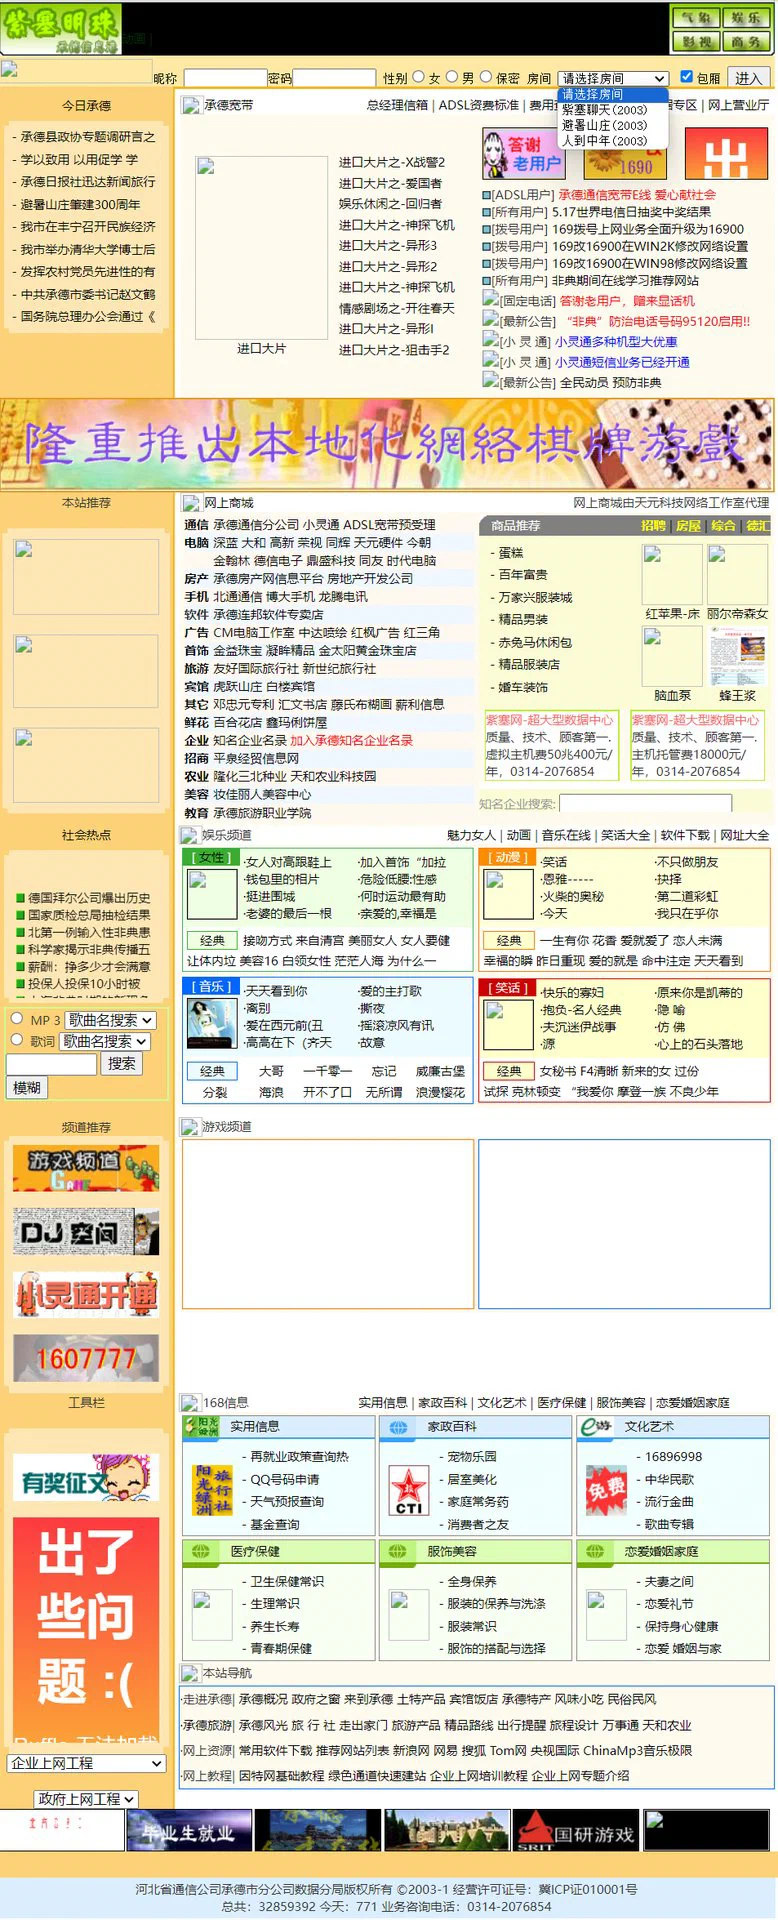Click the 答谢老用户 banner icon
Viewport: 778px width, 1920px height.
[524, 153]
